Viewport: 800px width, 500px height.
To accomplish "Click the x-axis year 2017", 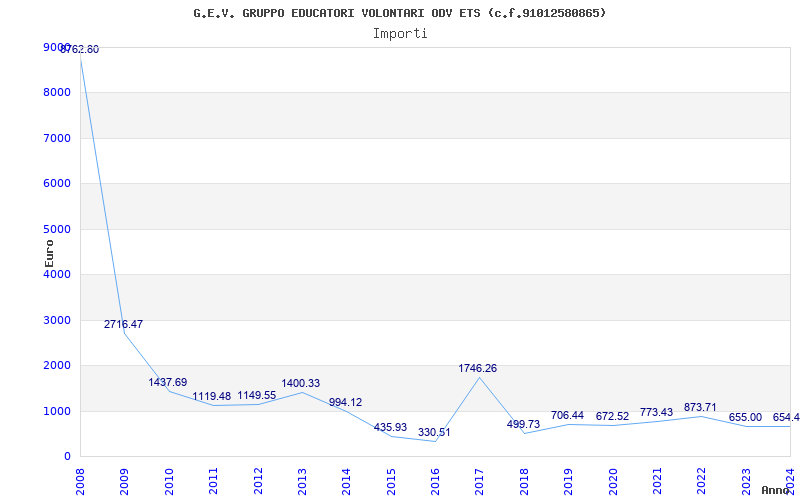I will (x=479, y=481).
